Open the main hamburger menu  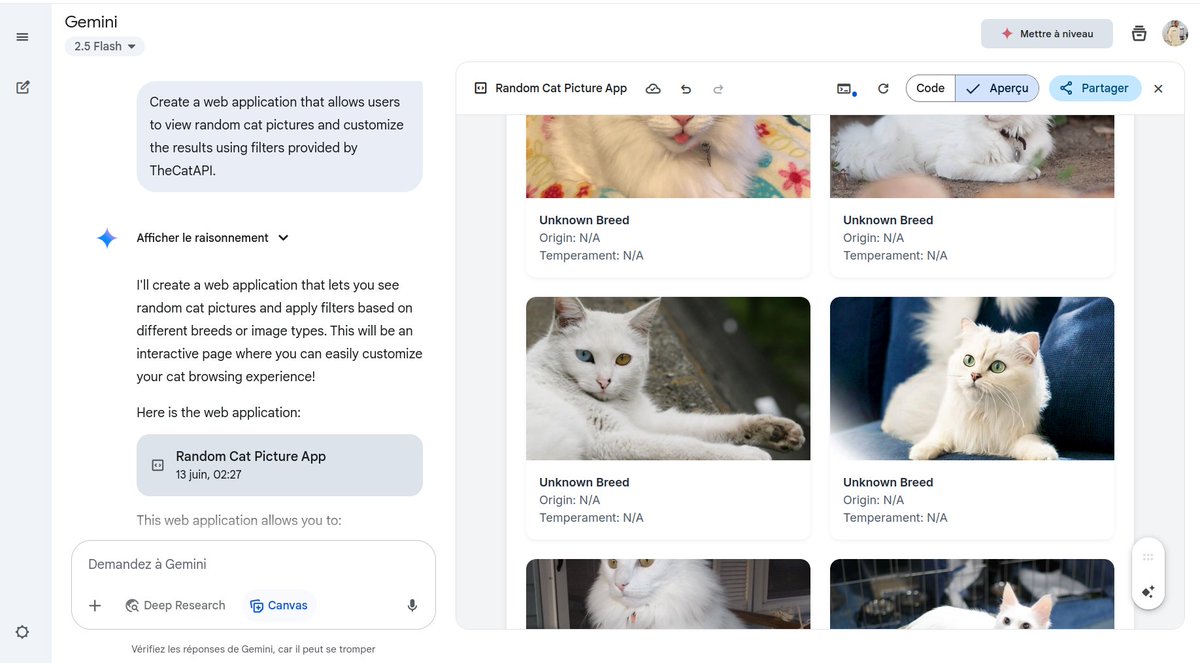[22, 37]
